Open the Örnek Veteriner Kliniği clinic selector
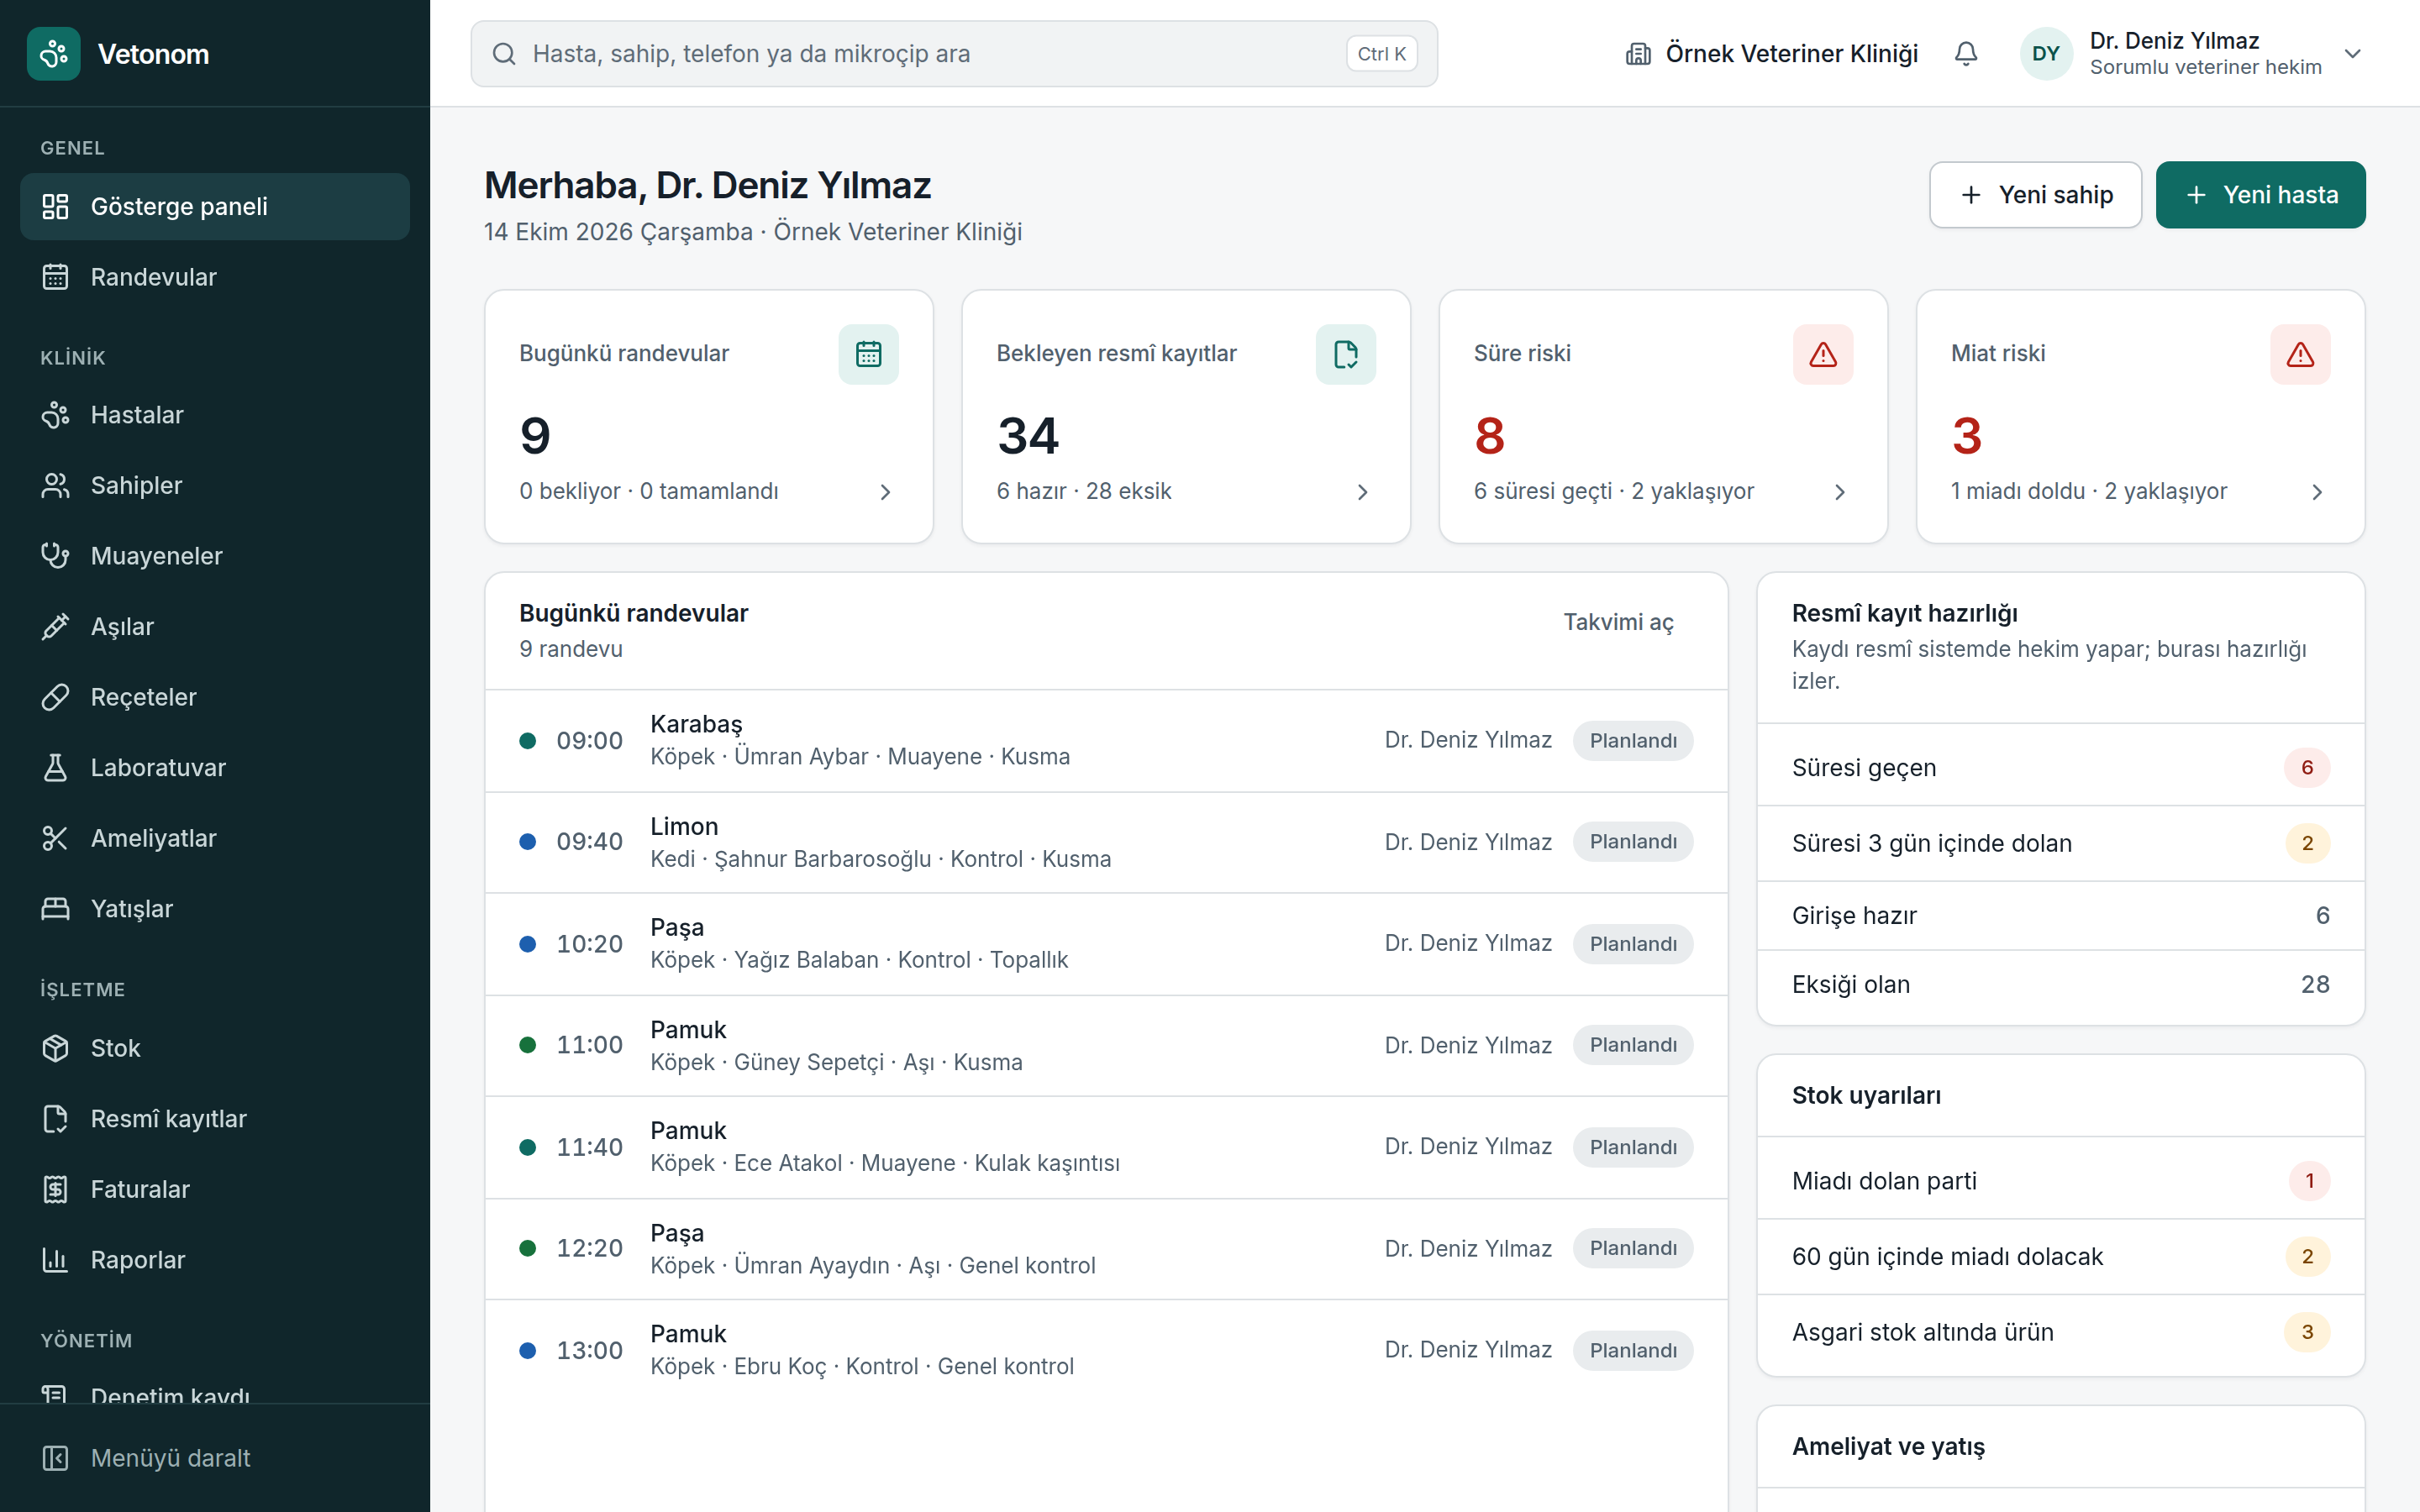 pyautogui.click(x=1771, y=54)
